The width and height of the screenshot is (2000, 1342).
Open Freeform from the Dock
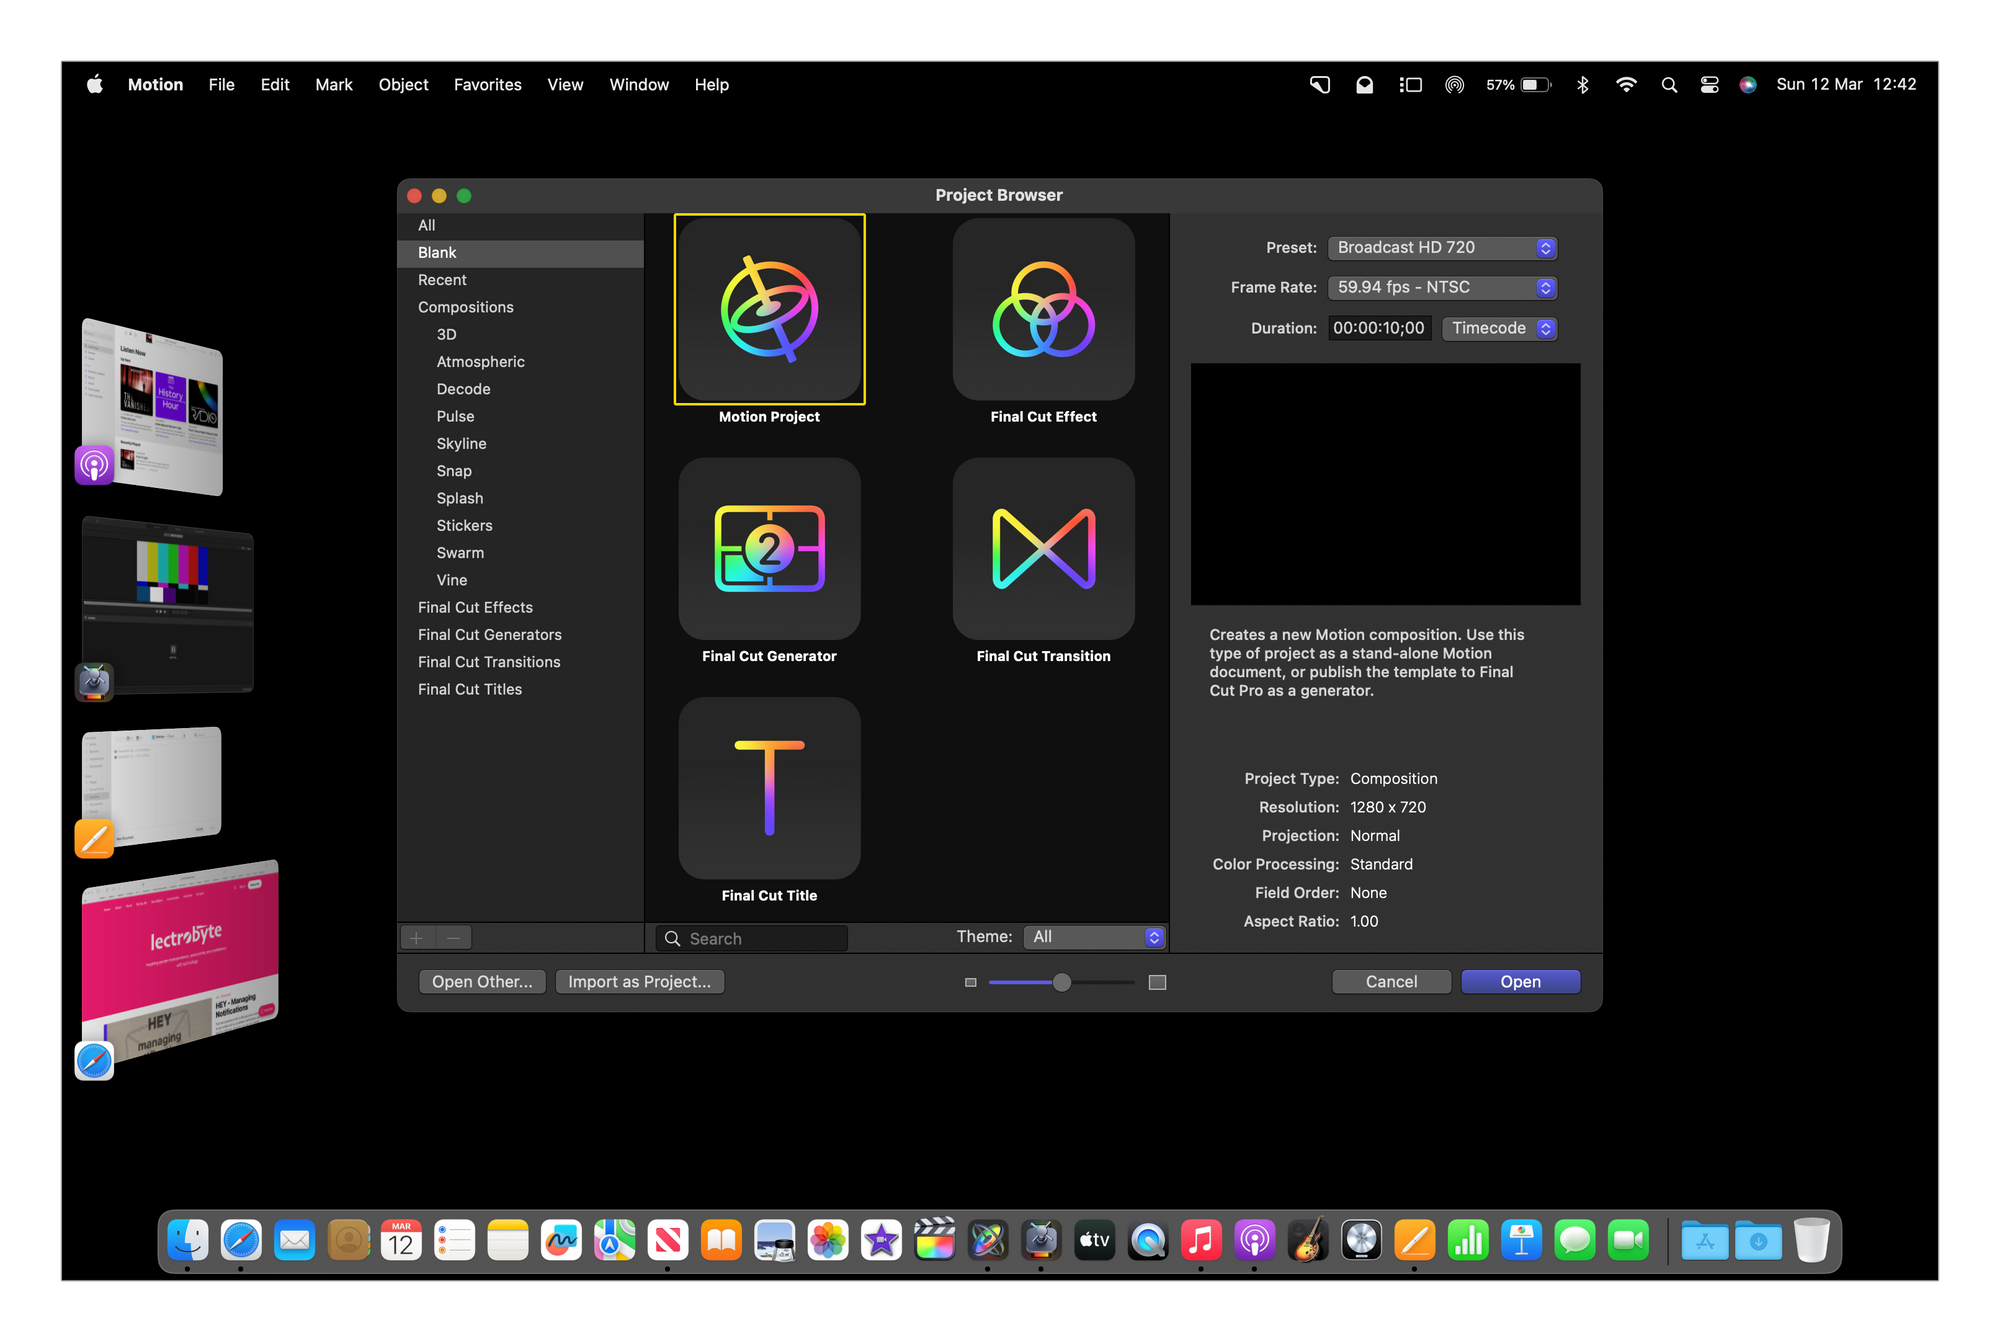coord(561,1241)
